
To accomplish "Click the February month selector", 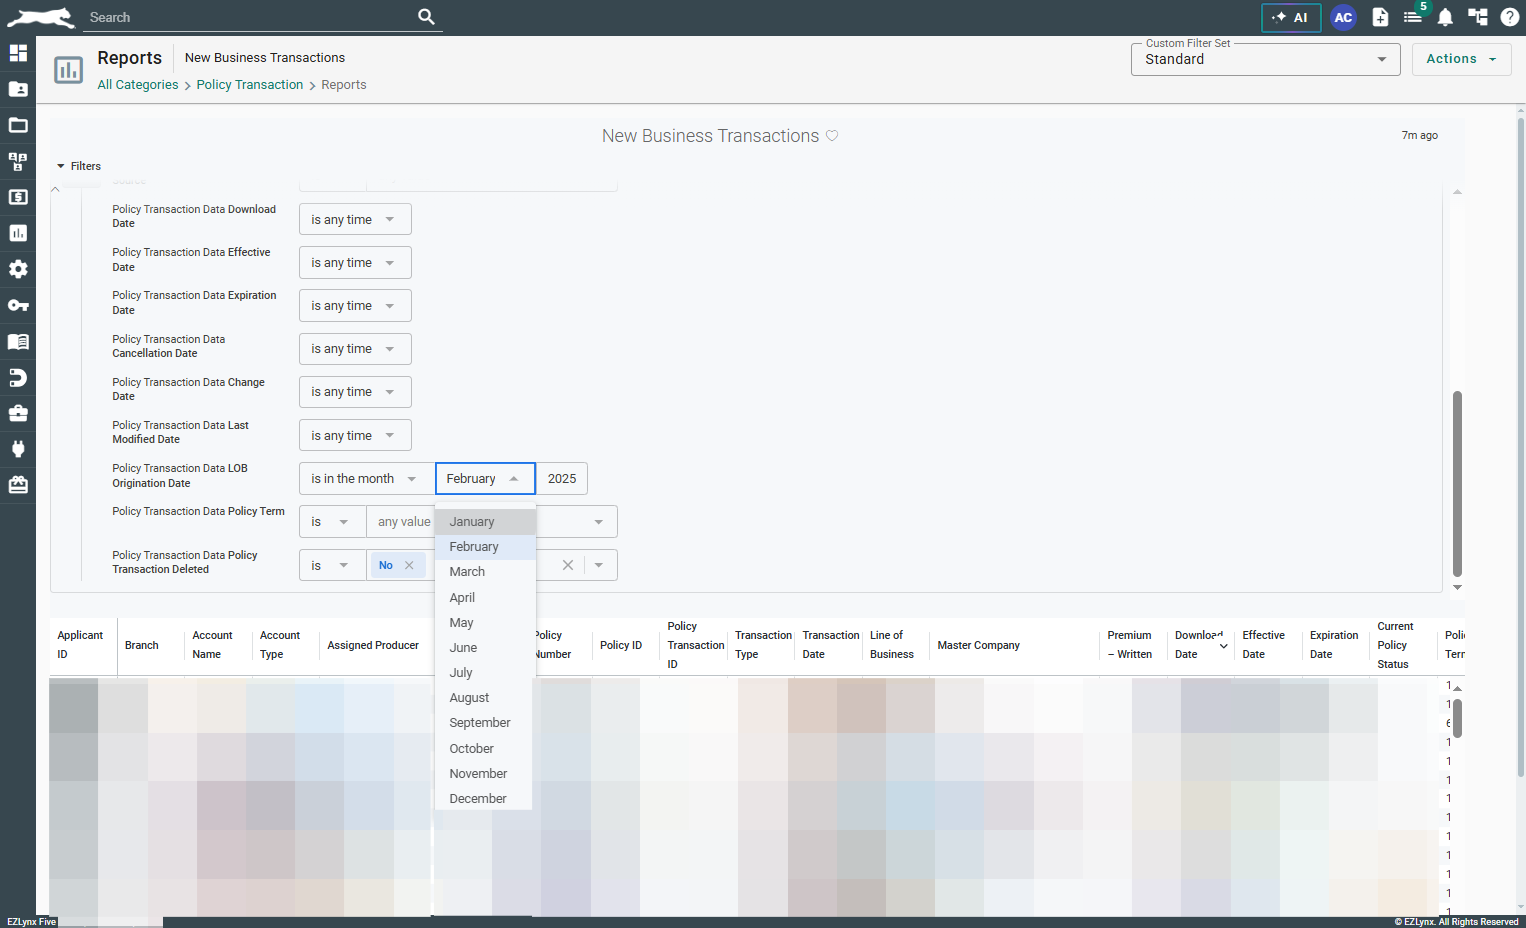I will tap(485, 479).
